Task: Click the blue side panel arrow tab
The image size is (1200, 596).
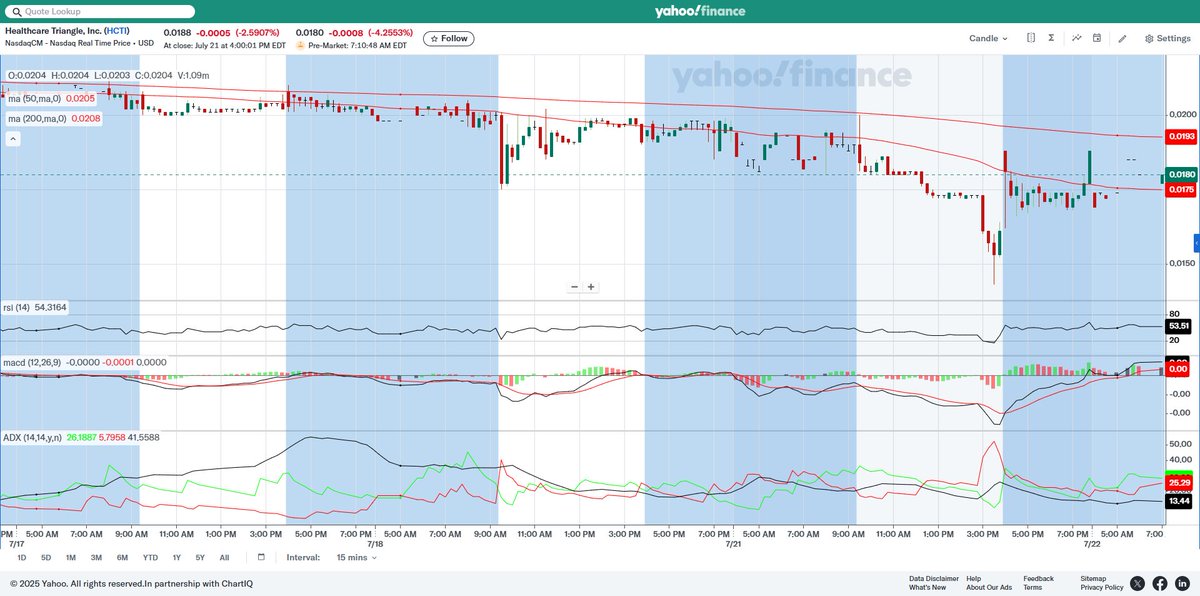Action: coord(1196,243)
